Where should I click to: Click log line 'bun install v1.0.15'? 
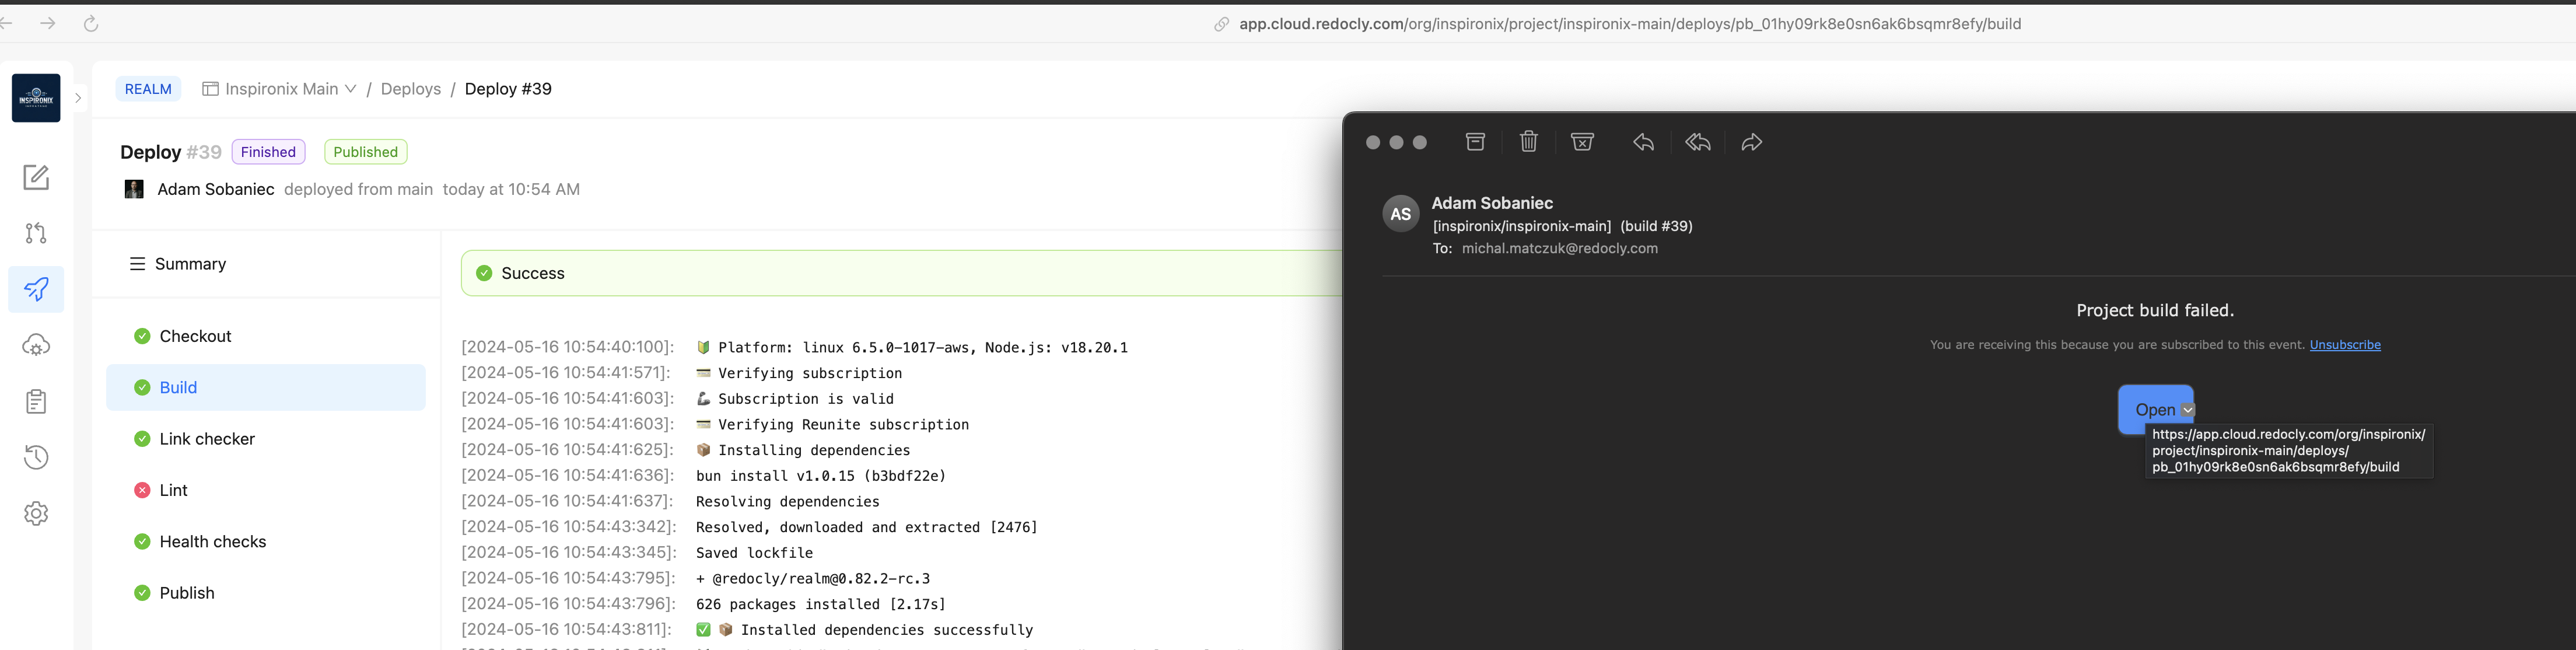(x=821, y=476)
